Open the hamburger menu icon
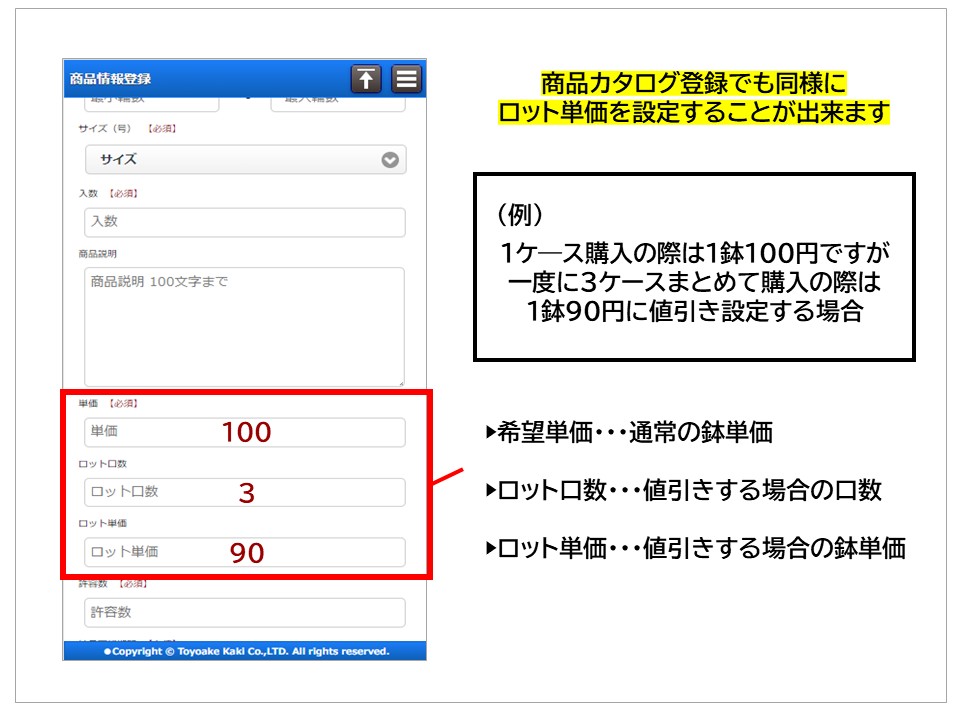The width and height of the screenshot is (960, 720). 406,79
